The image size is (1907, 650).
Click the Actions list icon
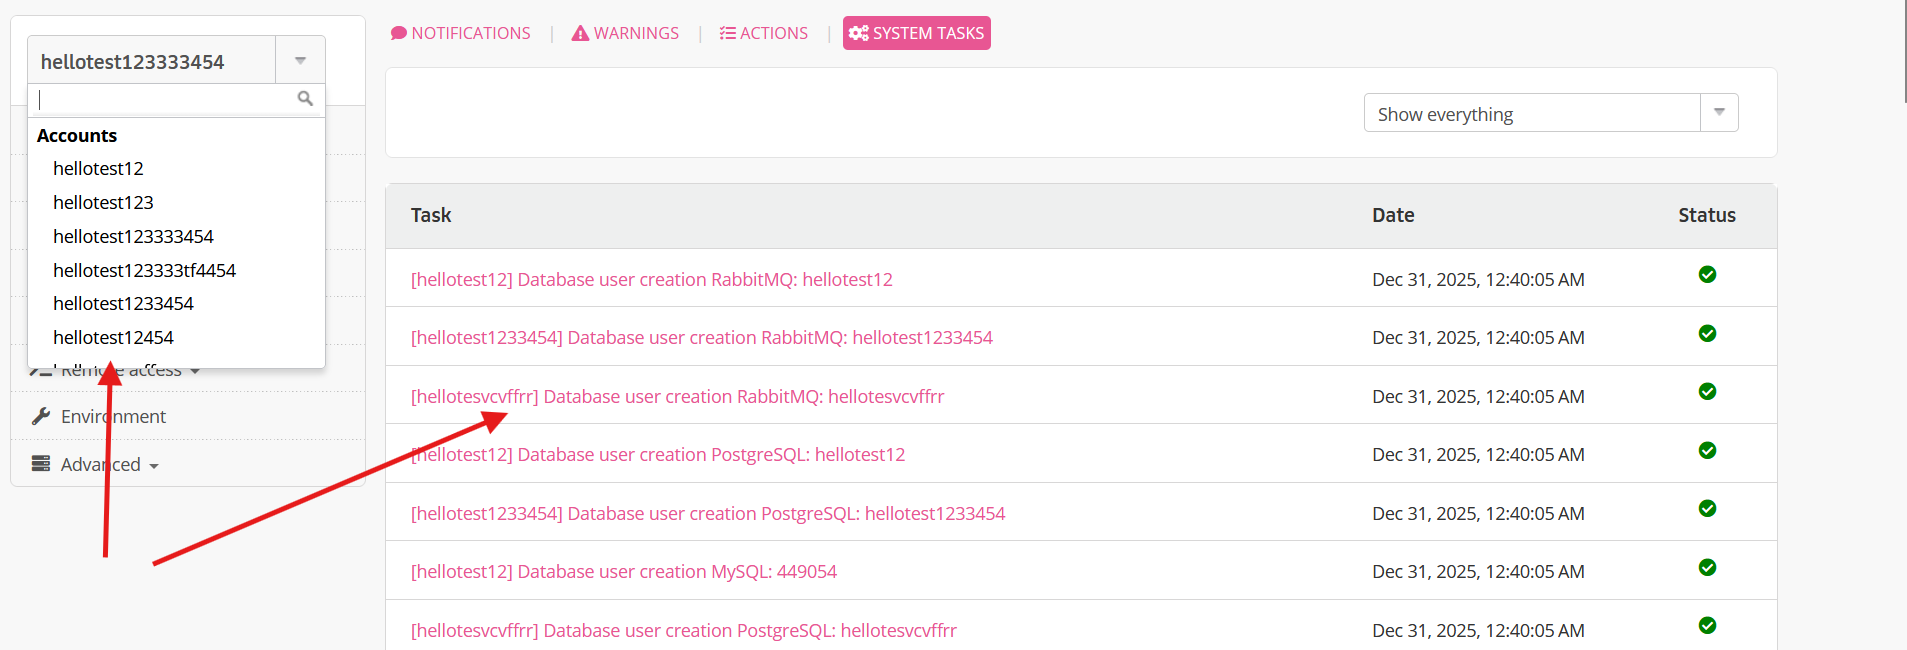tap(727, 34)
